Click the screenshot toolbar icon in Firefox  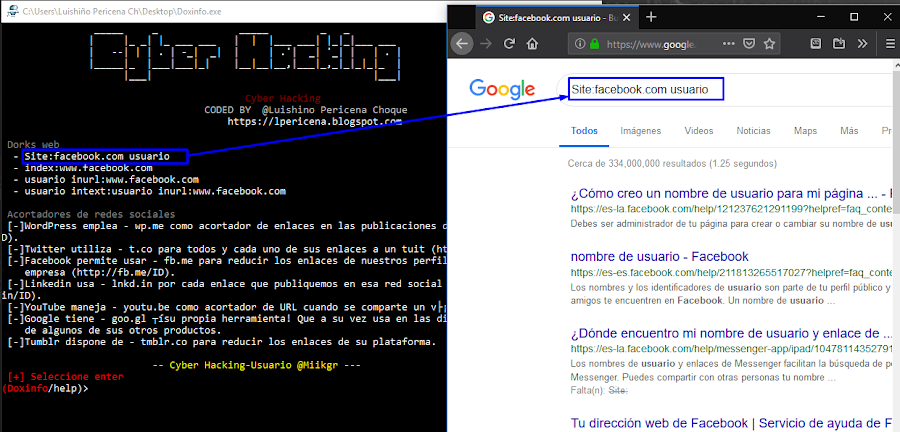click(x=816, y=44)
